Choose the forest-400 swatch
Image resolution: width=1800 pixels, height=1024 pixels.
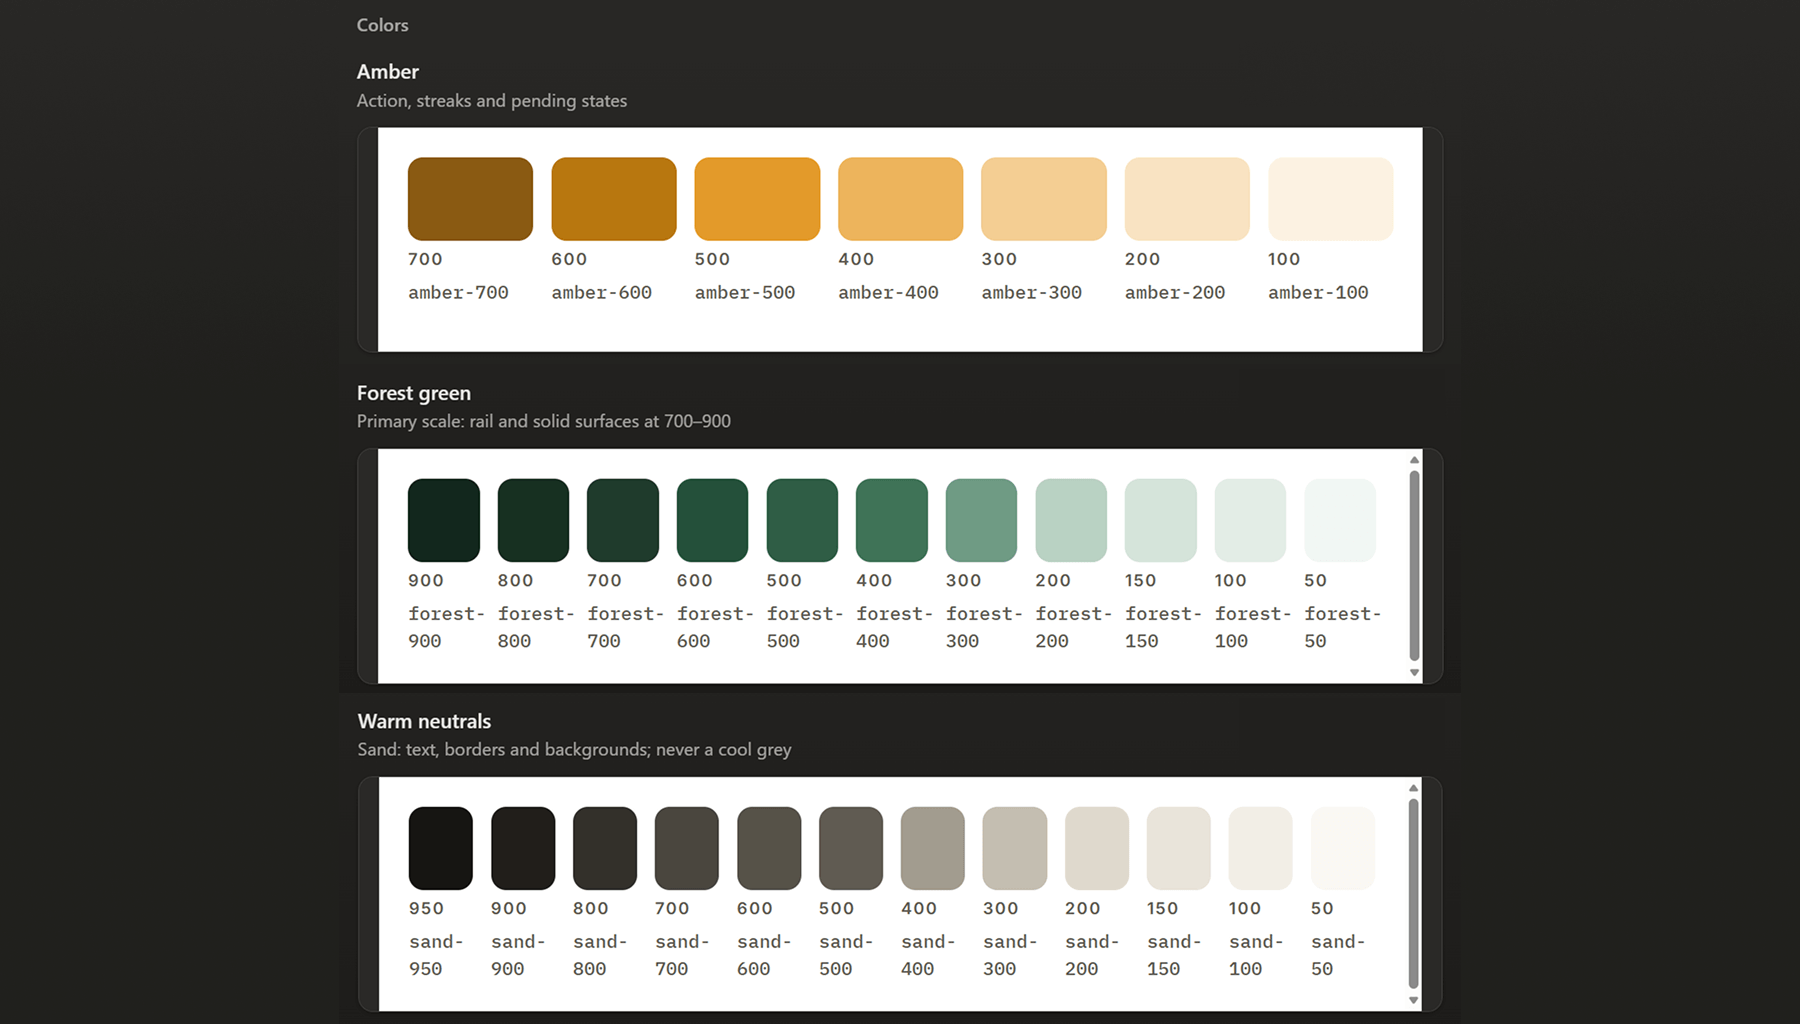click(x=892, y=520)
